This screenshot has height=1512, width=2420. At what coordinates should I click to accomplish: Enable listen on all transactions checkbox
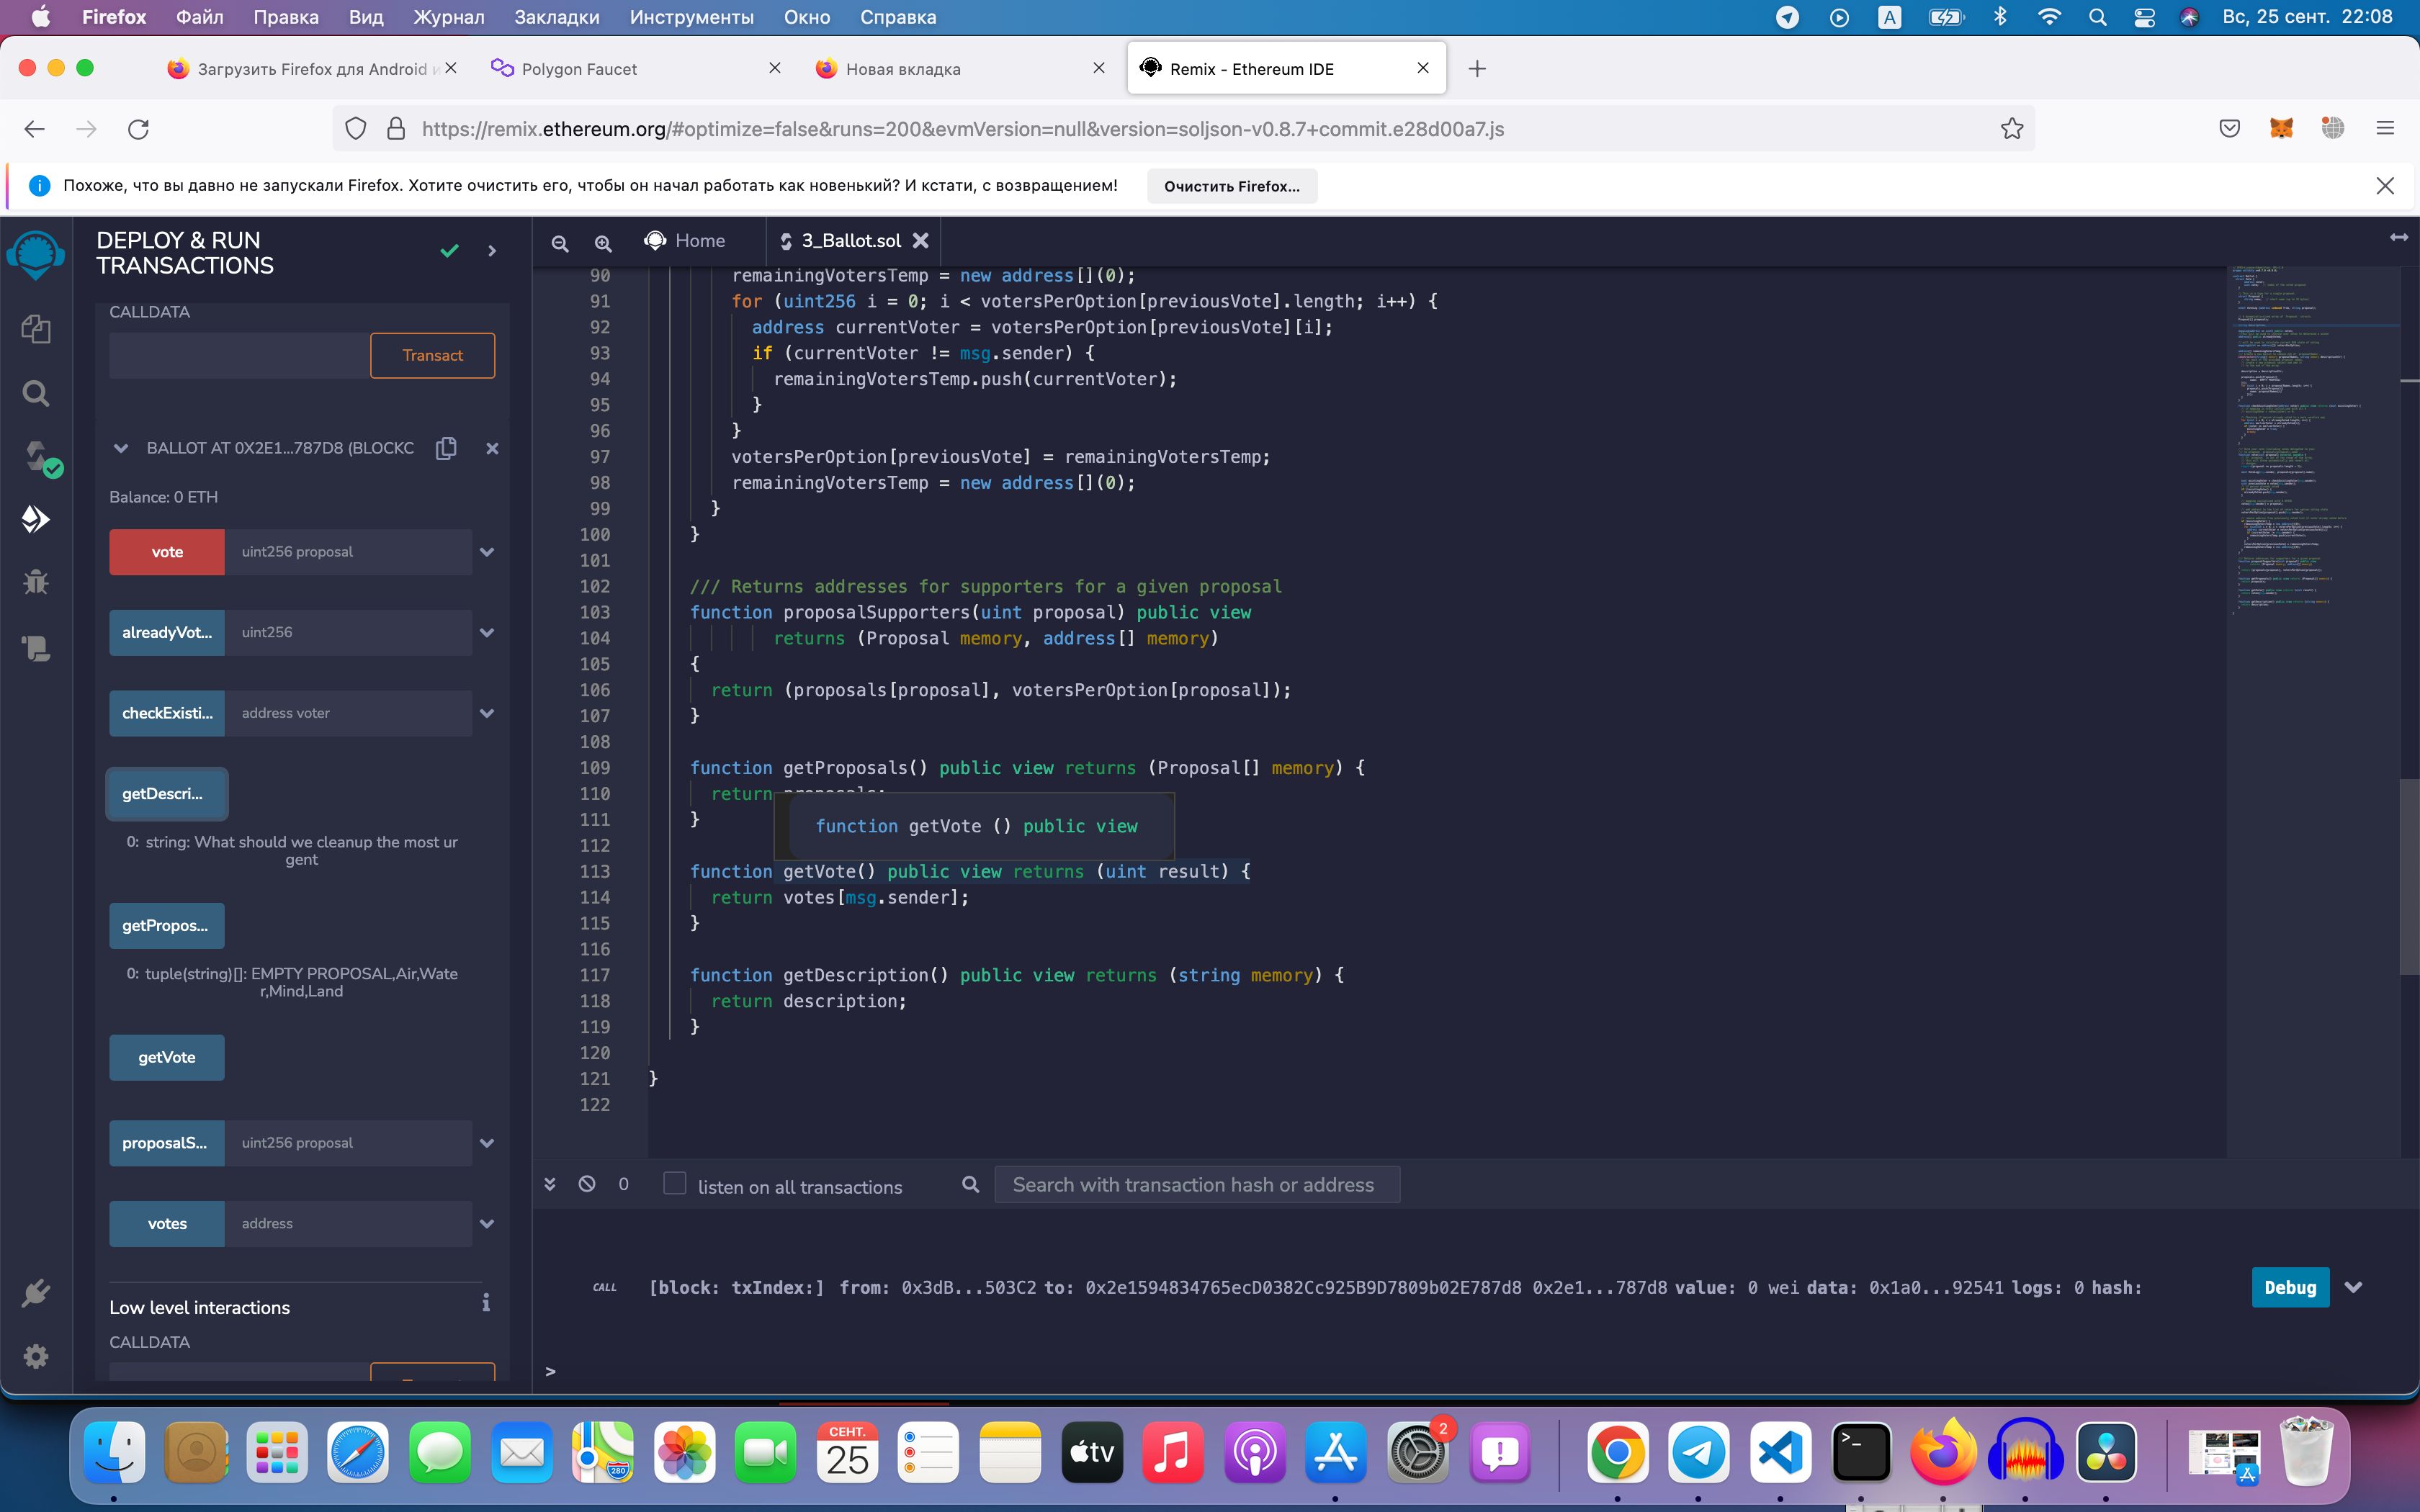(675, 1184)
